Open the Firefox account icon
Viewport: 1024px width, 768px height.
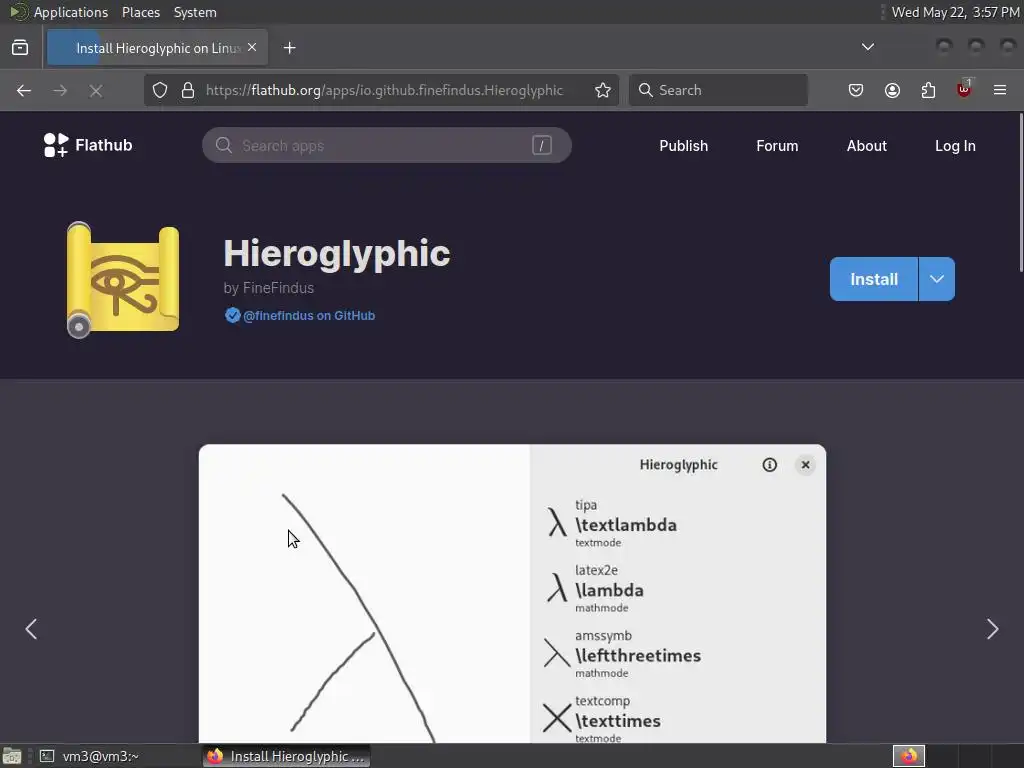pyautogui.click(x=892, y=90)
